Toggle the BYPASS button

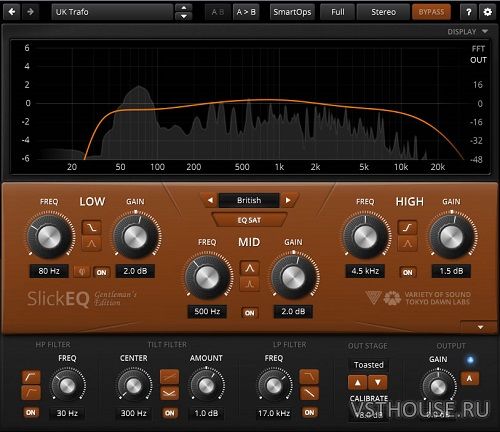click(431, 12)
